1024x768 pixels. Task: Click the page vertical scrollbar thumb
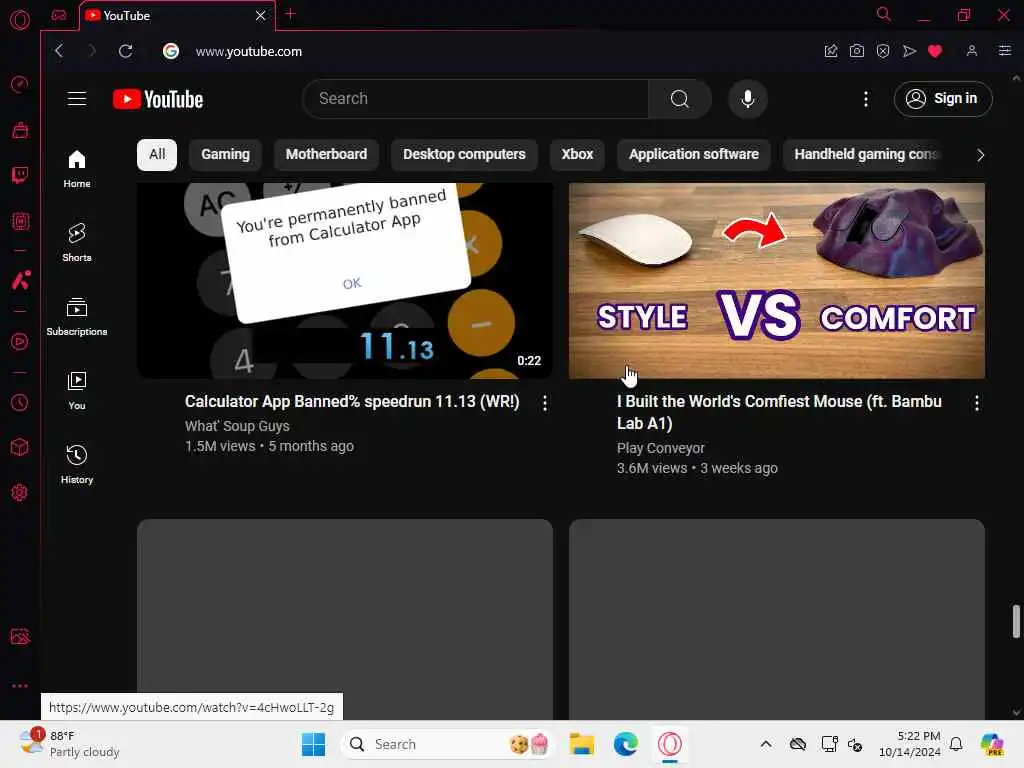(1016, 621)
